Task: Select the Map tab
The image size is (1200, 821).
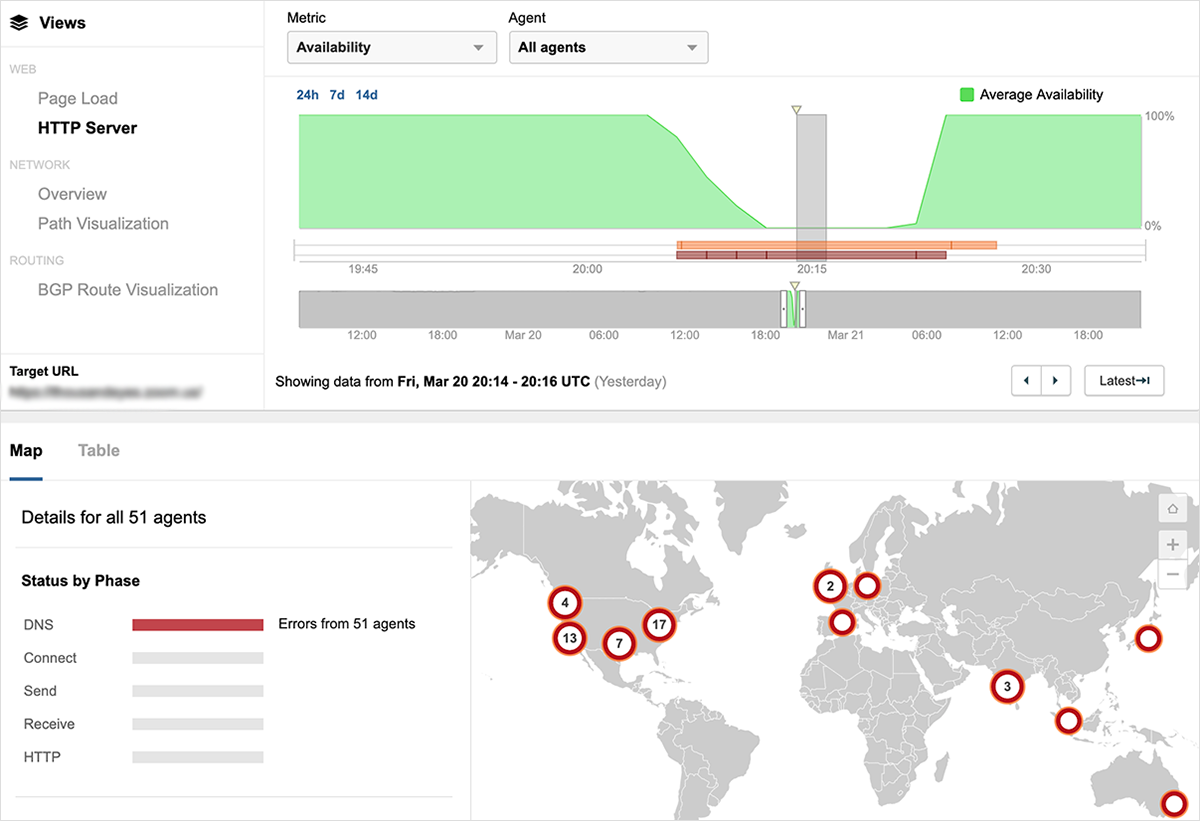Action: click(26, 451)
